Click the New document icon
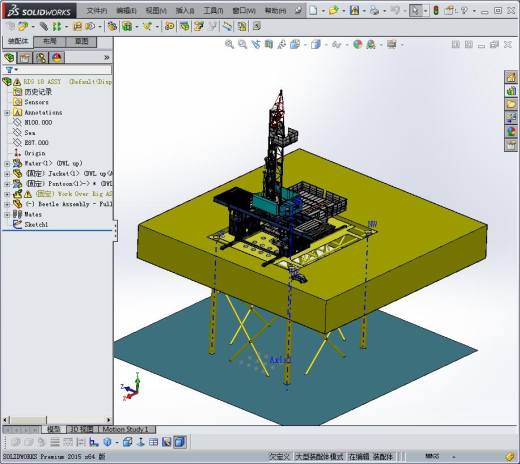 [x=313, y=11]
